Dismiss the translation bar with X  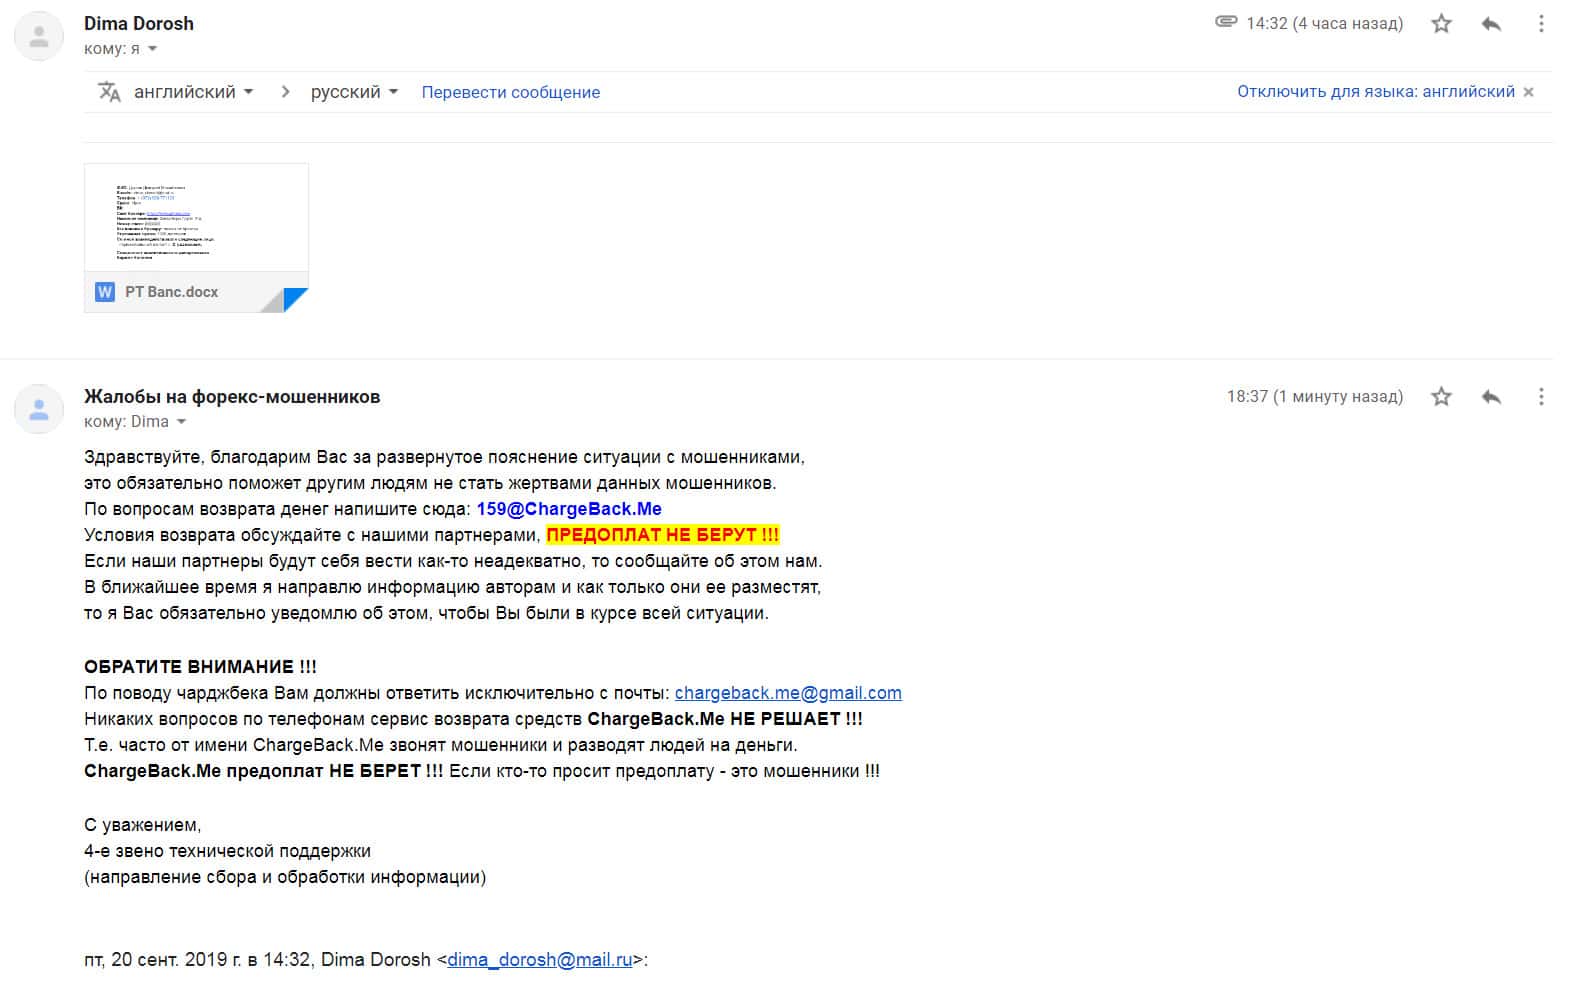(x=1528, y=92)
